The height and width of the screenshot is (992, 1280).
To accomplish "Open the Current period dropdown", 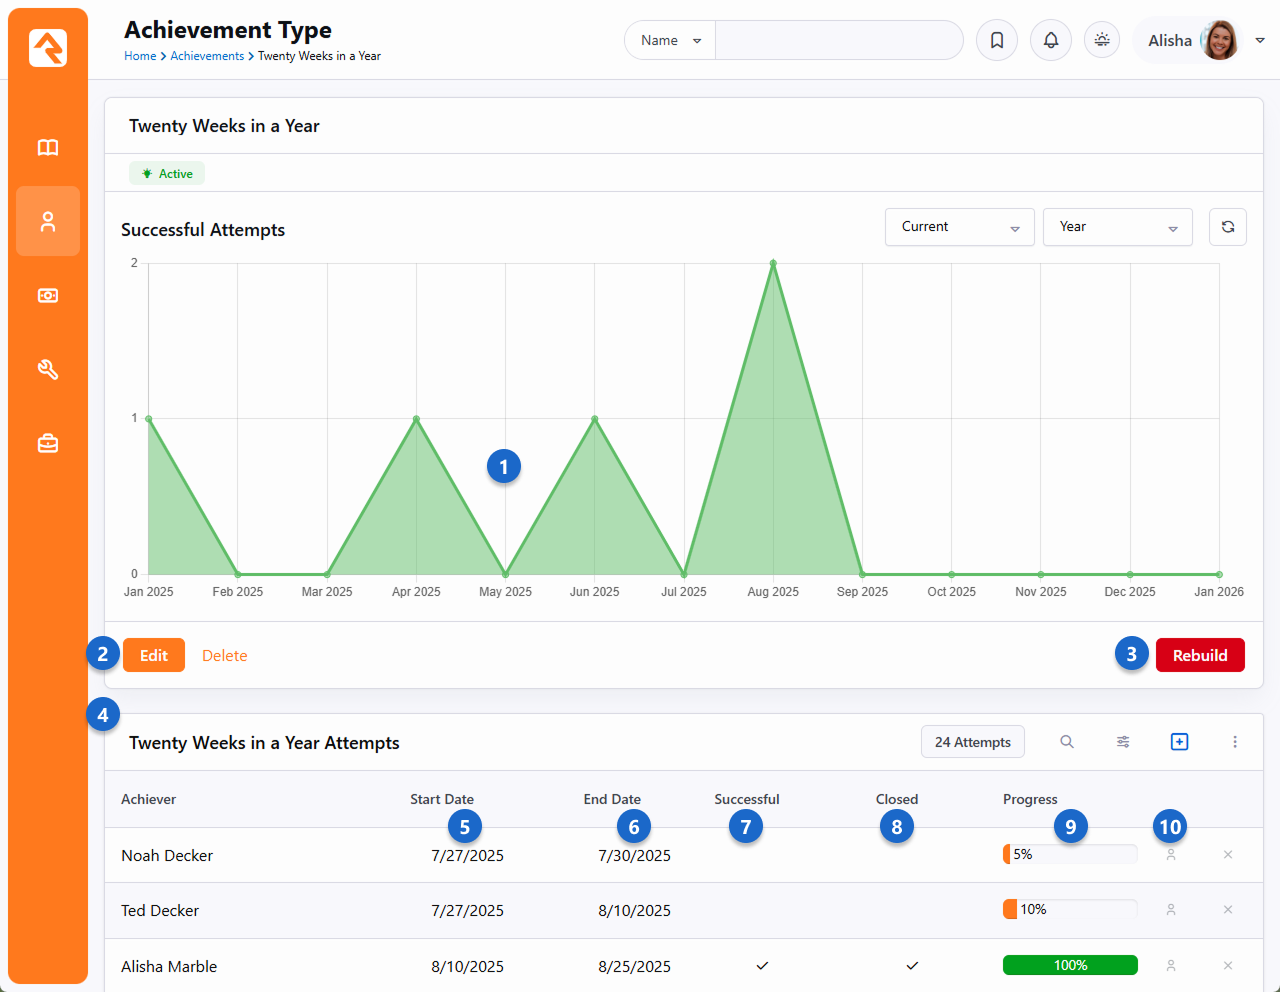I will click(959, 227).
